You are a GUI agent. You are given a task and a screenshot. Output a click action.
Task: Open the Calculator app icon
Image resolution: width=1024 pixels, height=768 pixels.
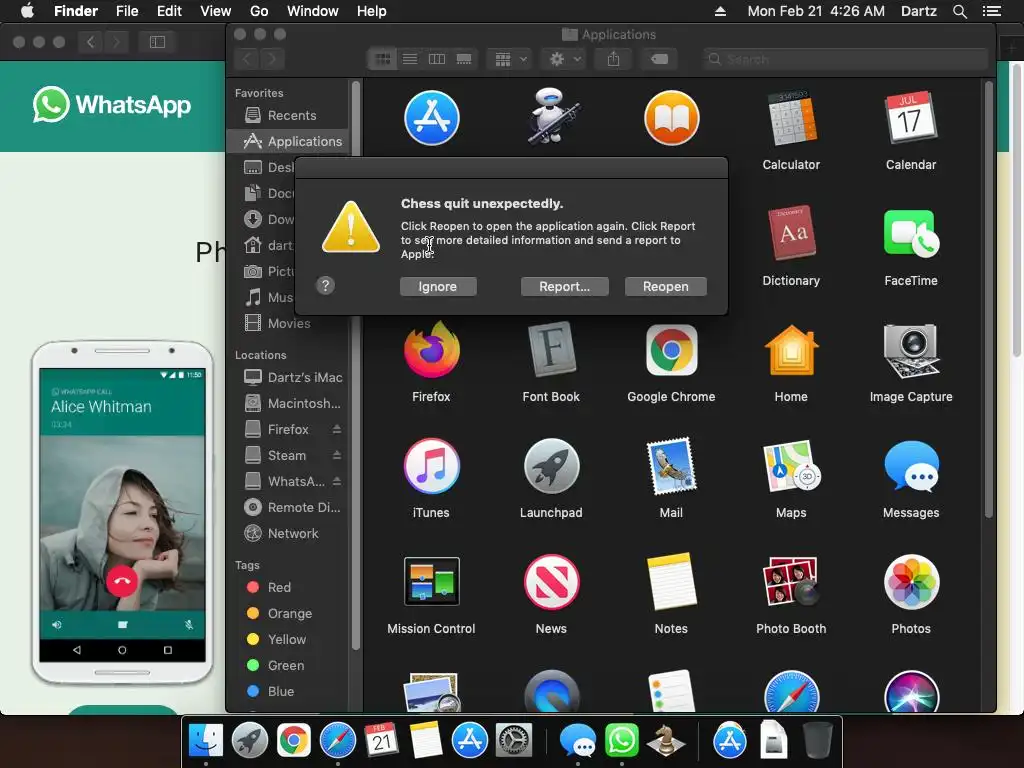(x=791, y=119)
